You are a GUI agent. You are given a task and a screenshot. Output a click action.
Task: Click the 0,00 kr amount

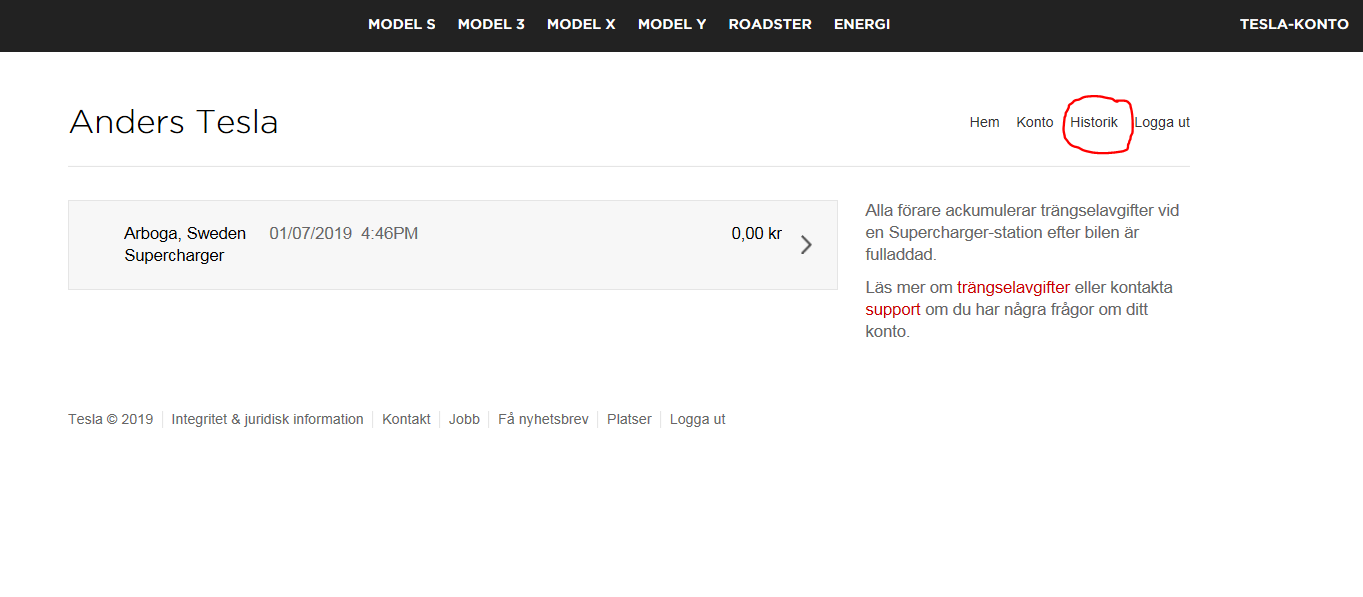click(x=757, y=234)
